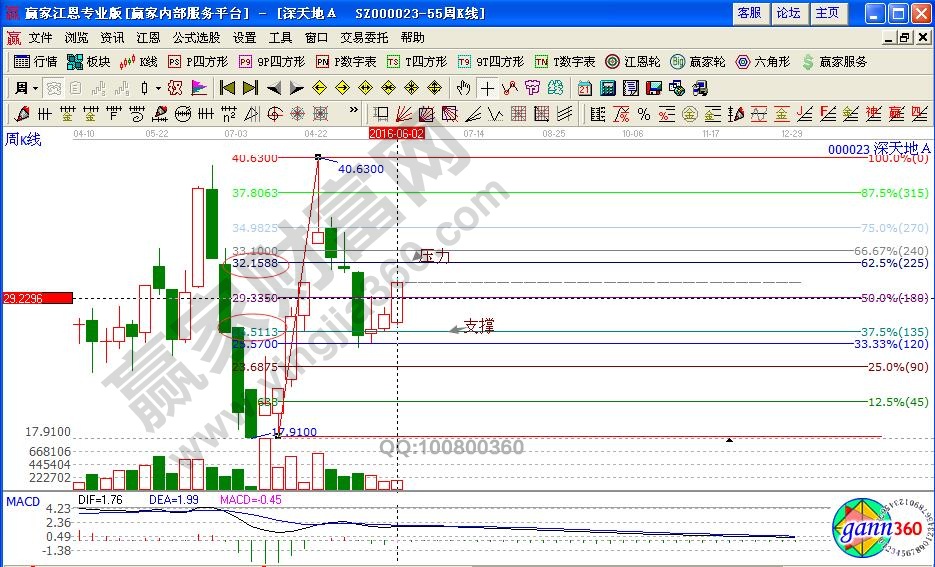Open the 交易委托 menu

[x=364, y=37]
